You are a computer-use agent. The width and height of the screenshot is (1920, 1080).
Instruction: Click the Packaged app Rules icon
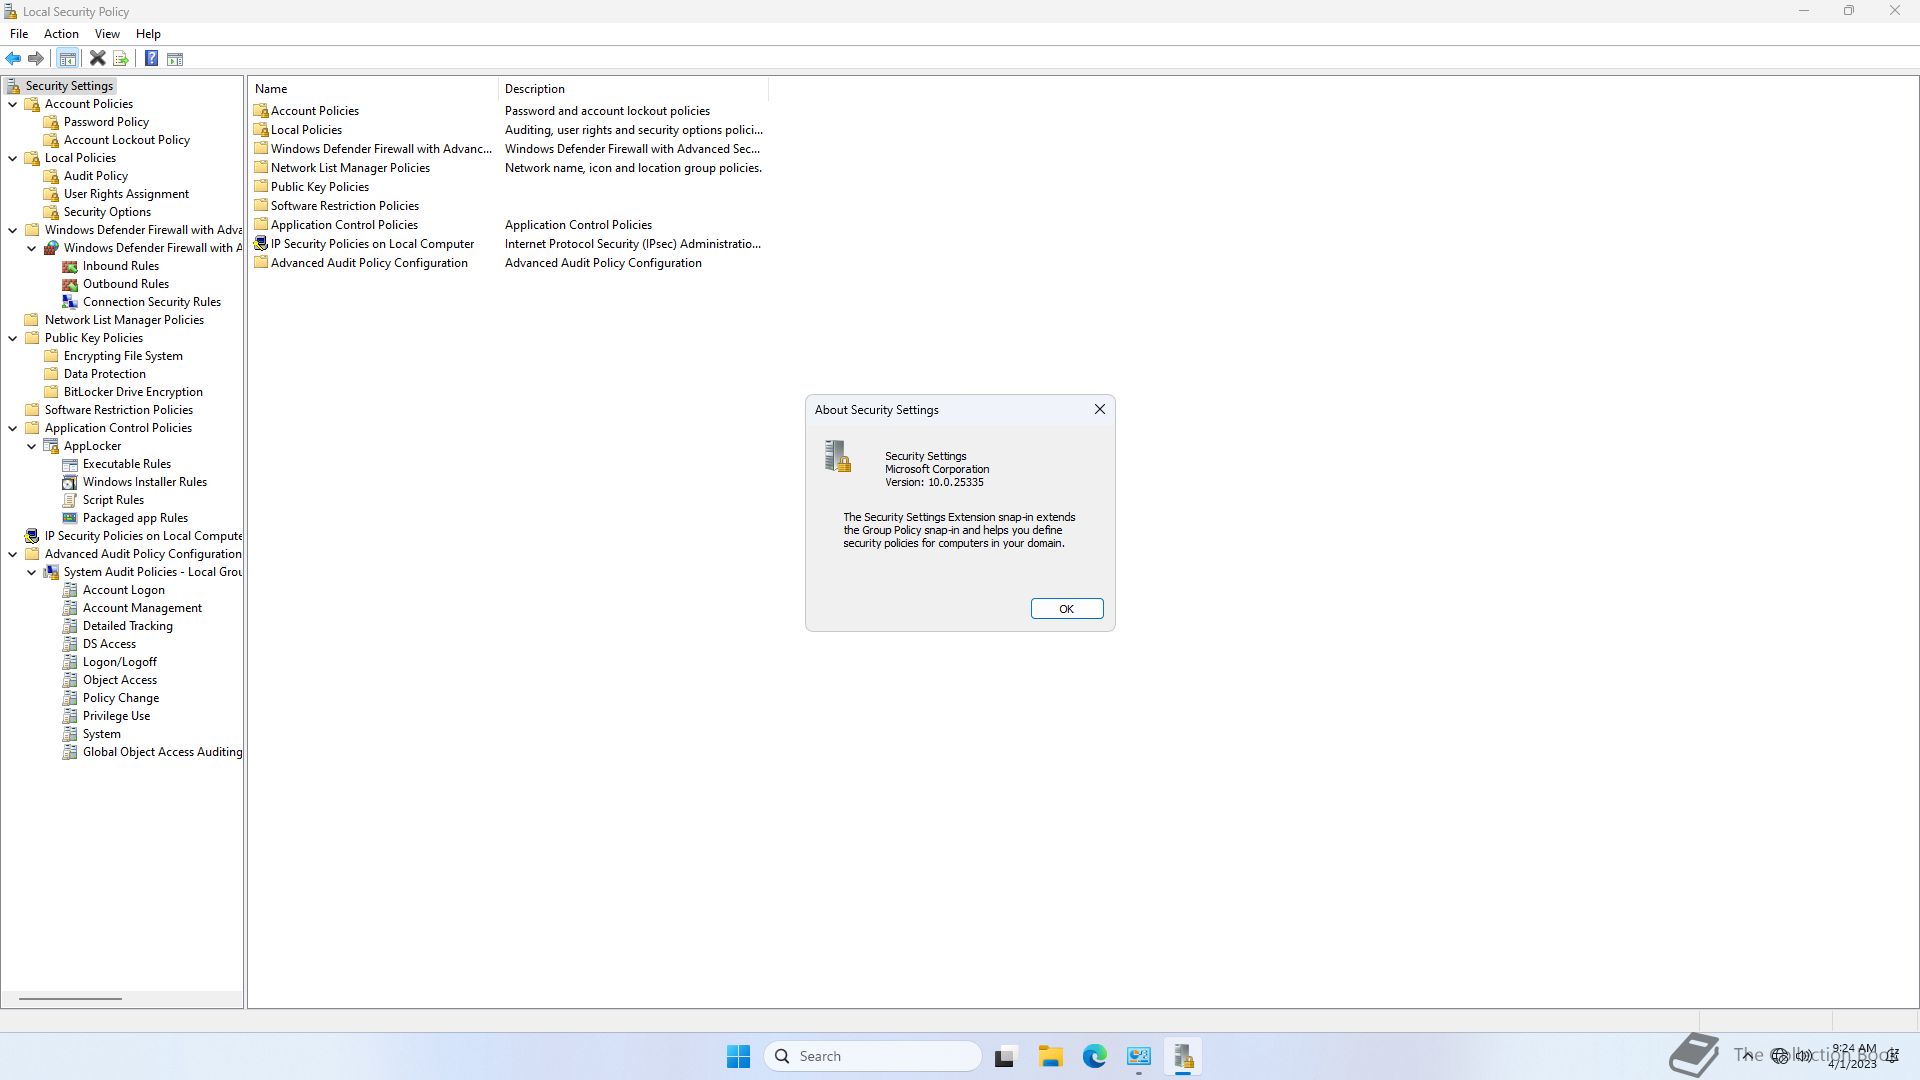click(70, 518)
